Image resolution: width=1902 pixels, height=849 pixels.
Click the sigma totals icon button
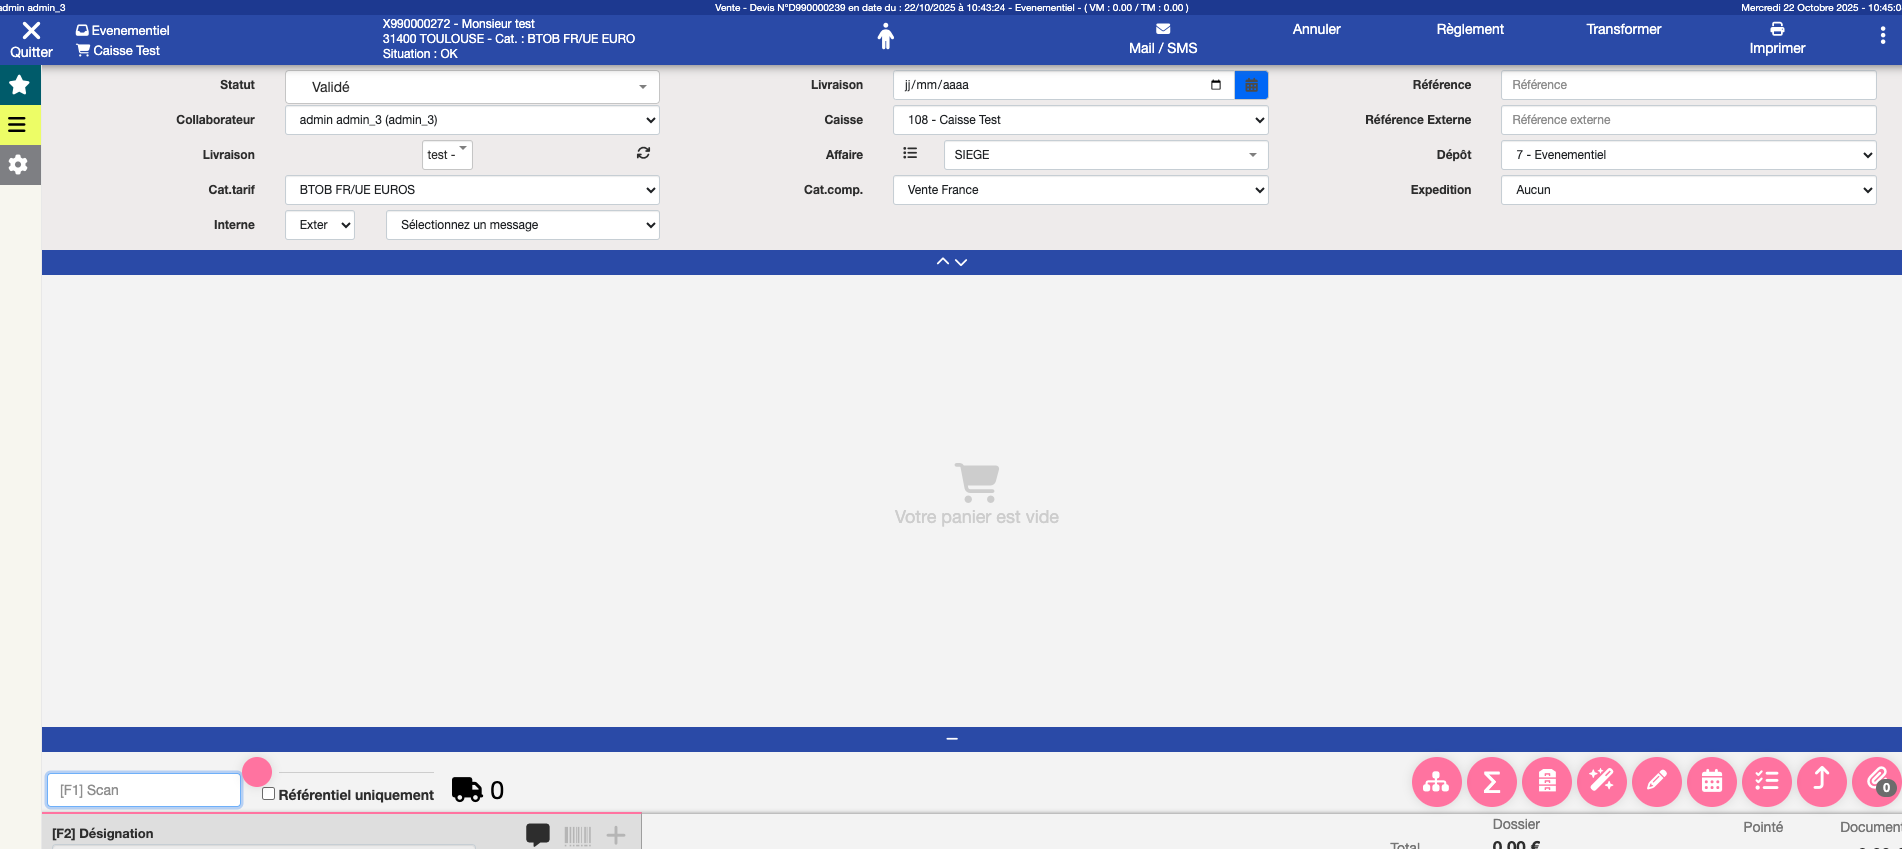[x=1491, y=781]
